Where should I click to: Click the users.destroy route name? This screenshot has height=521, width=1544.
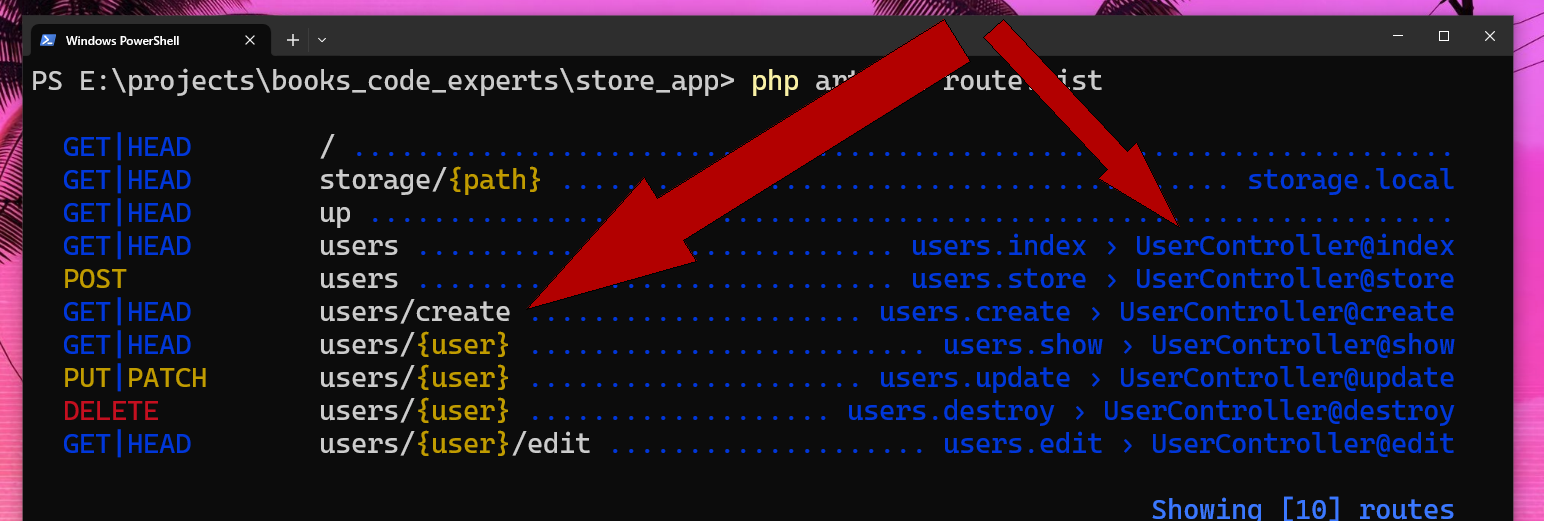coord(950,411)
